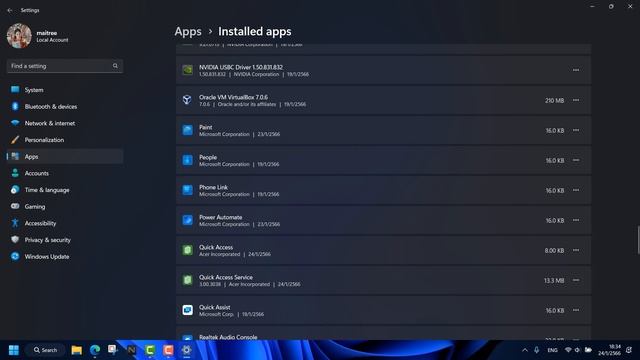Viewport: 640px width, 360px height.
Task: Open File Explorer from the taskbar
Action: [x=76, y=350]
